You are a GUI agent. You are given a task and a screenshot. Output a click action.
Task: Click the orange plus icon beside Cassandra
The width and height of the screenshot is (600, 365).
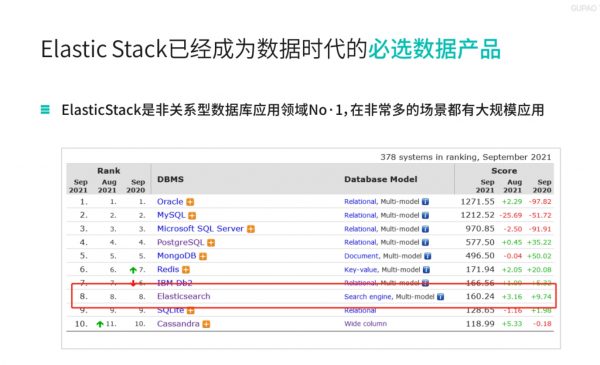coord(206,324)
